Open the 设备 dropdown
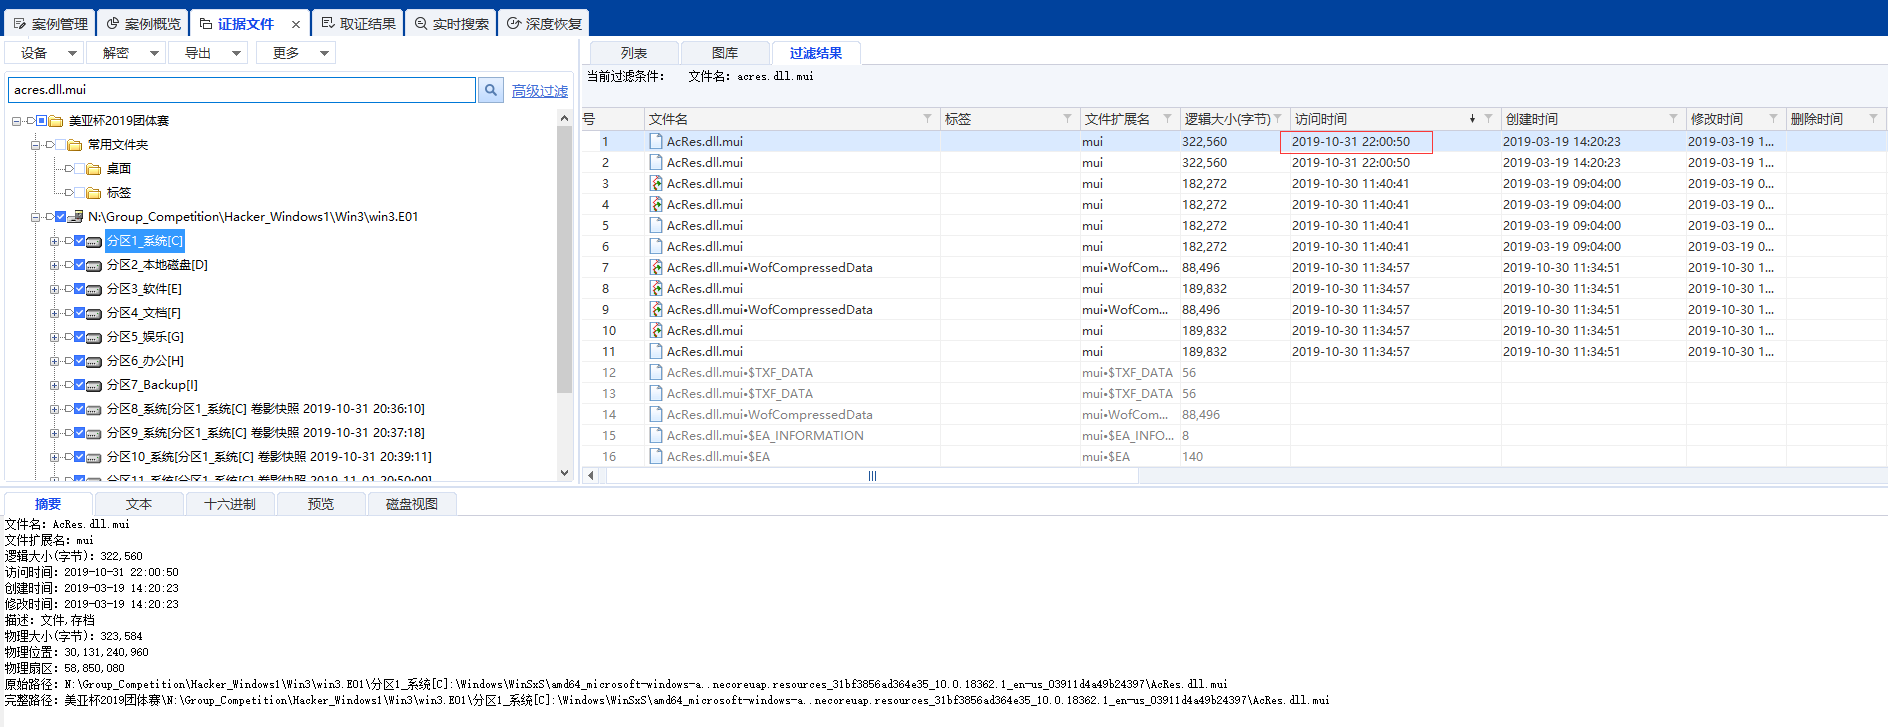Viewport: 1888px width, 727px height. 45,53
